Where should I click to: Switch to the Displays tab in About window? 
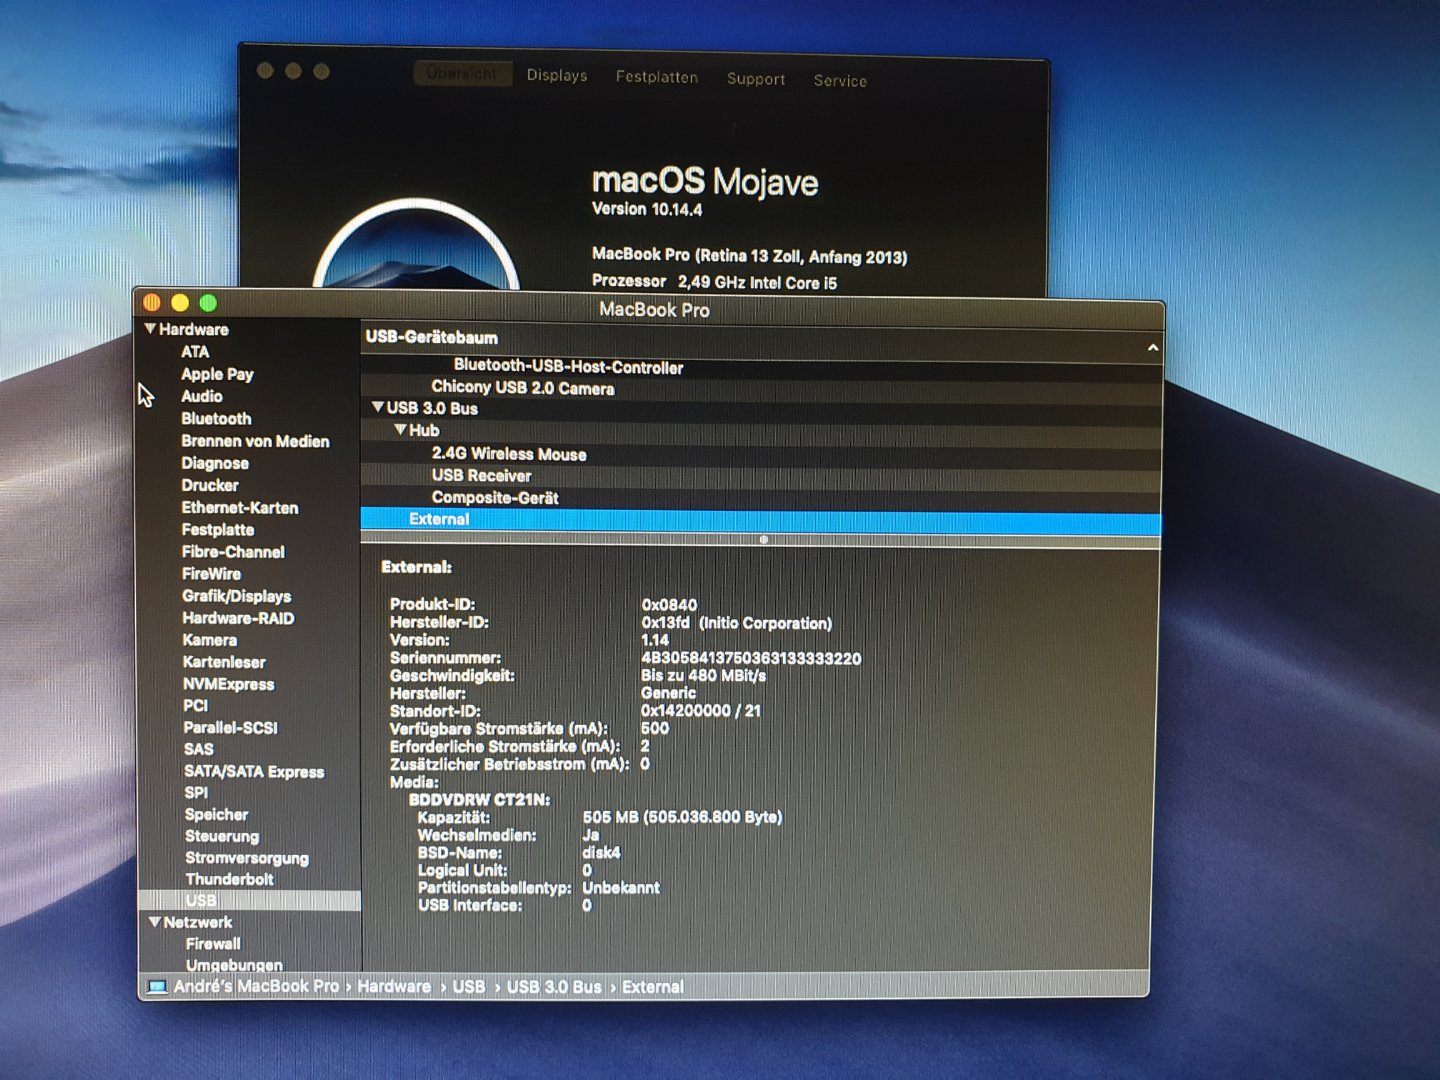pos(557,75)
